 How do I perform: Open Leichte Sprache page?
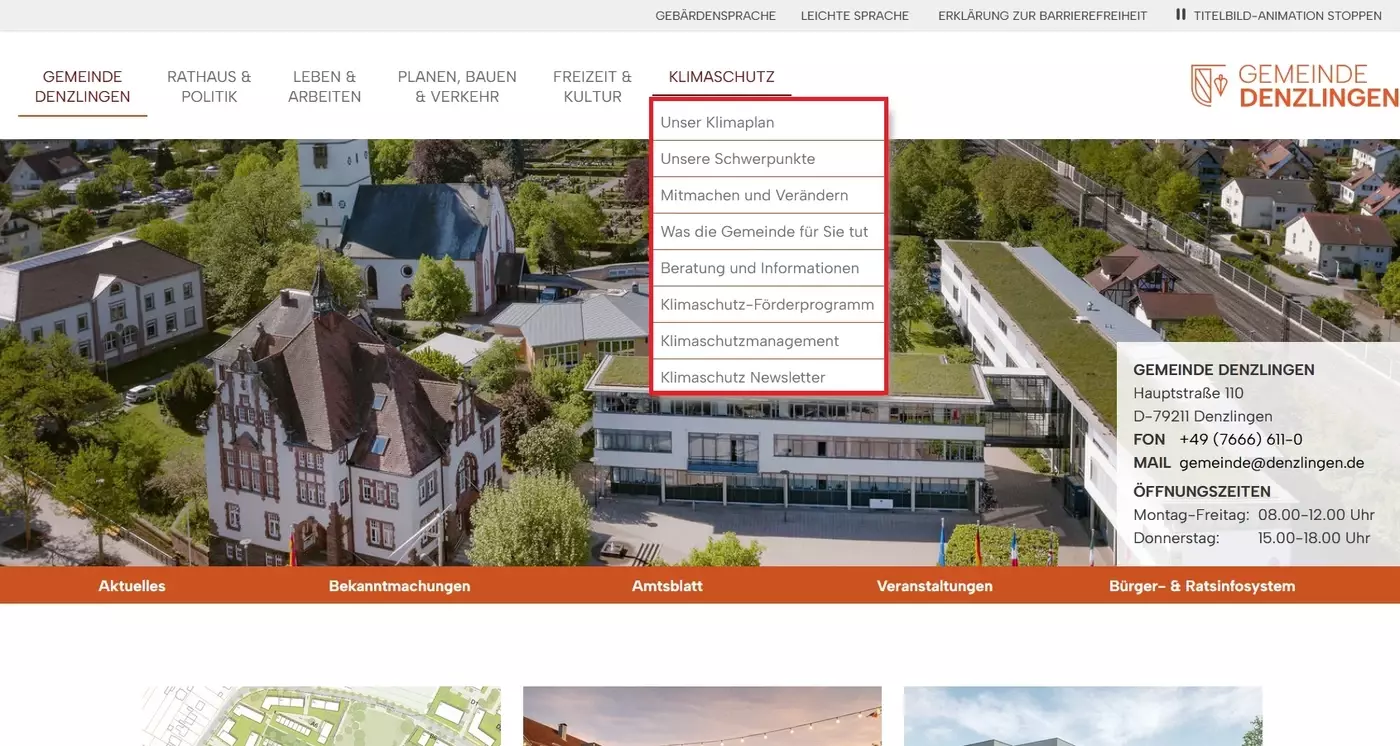pos(854,15)
